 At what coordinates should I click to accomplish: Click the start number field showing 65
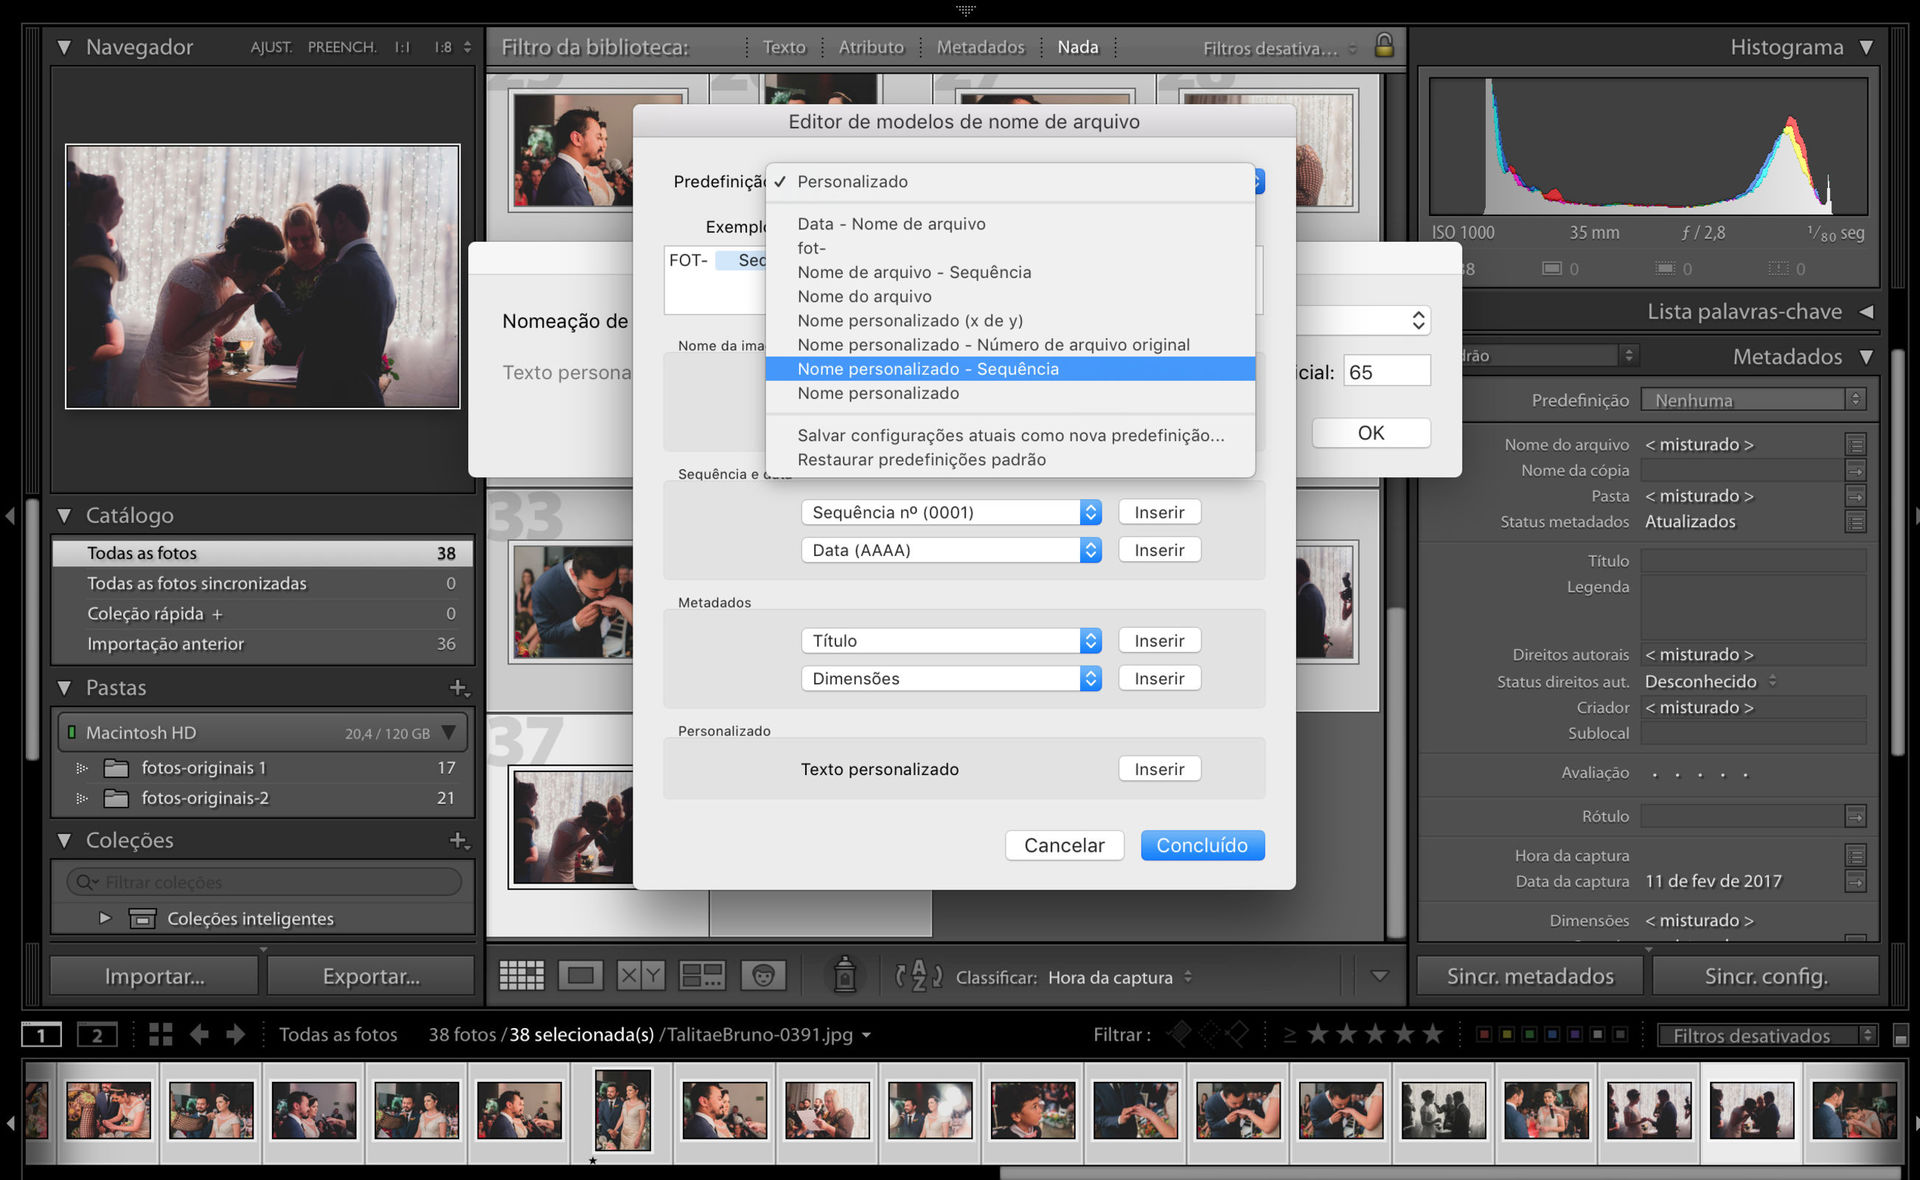(1387, 372)
